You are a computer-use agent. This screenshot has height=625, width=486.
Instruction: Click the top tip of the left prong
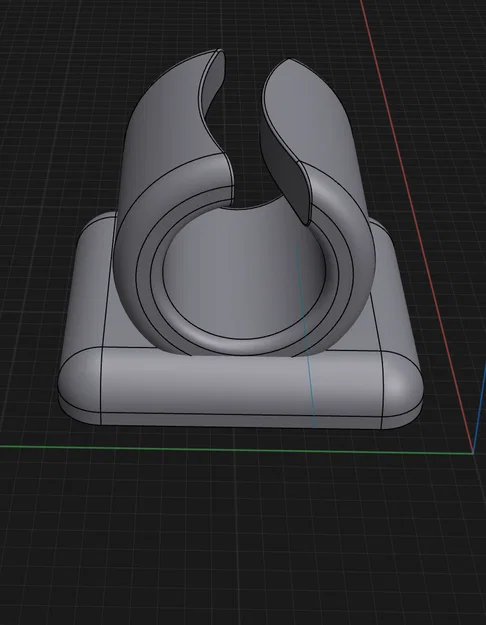[218, 51]
